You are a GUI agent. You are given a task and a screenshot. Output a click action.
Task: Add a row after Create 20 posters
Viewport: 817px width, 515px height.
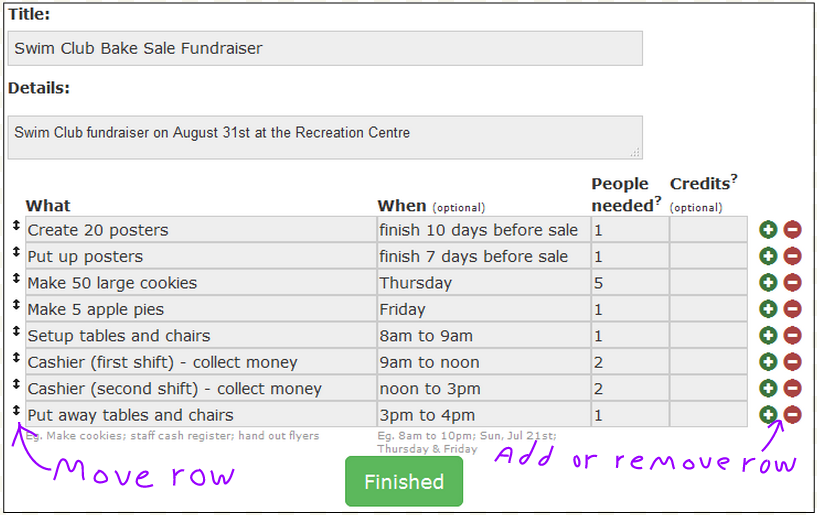(768, 230)
